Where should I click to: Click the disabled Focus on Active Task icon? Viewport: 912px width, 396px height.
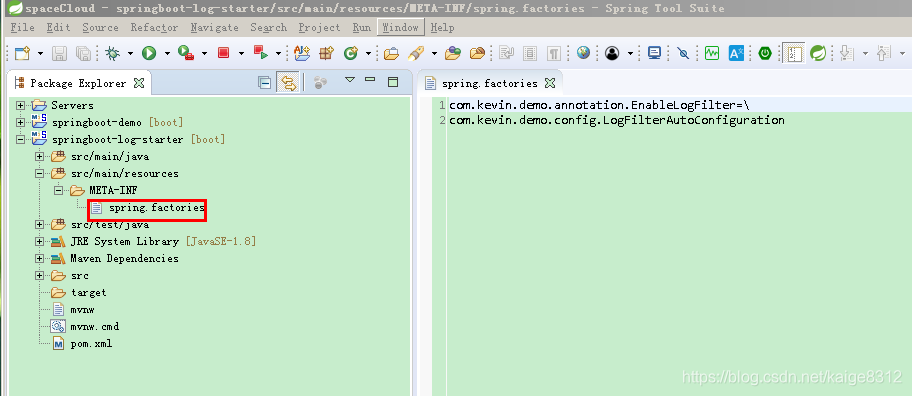point(319,83)
